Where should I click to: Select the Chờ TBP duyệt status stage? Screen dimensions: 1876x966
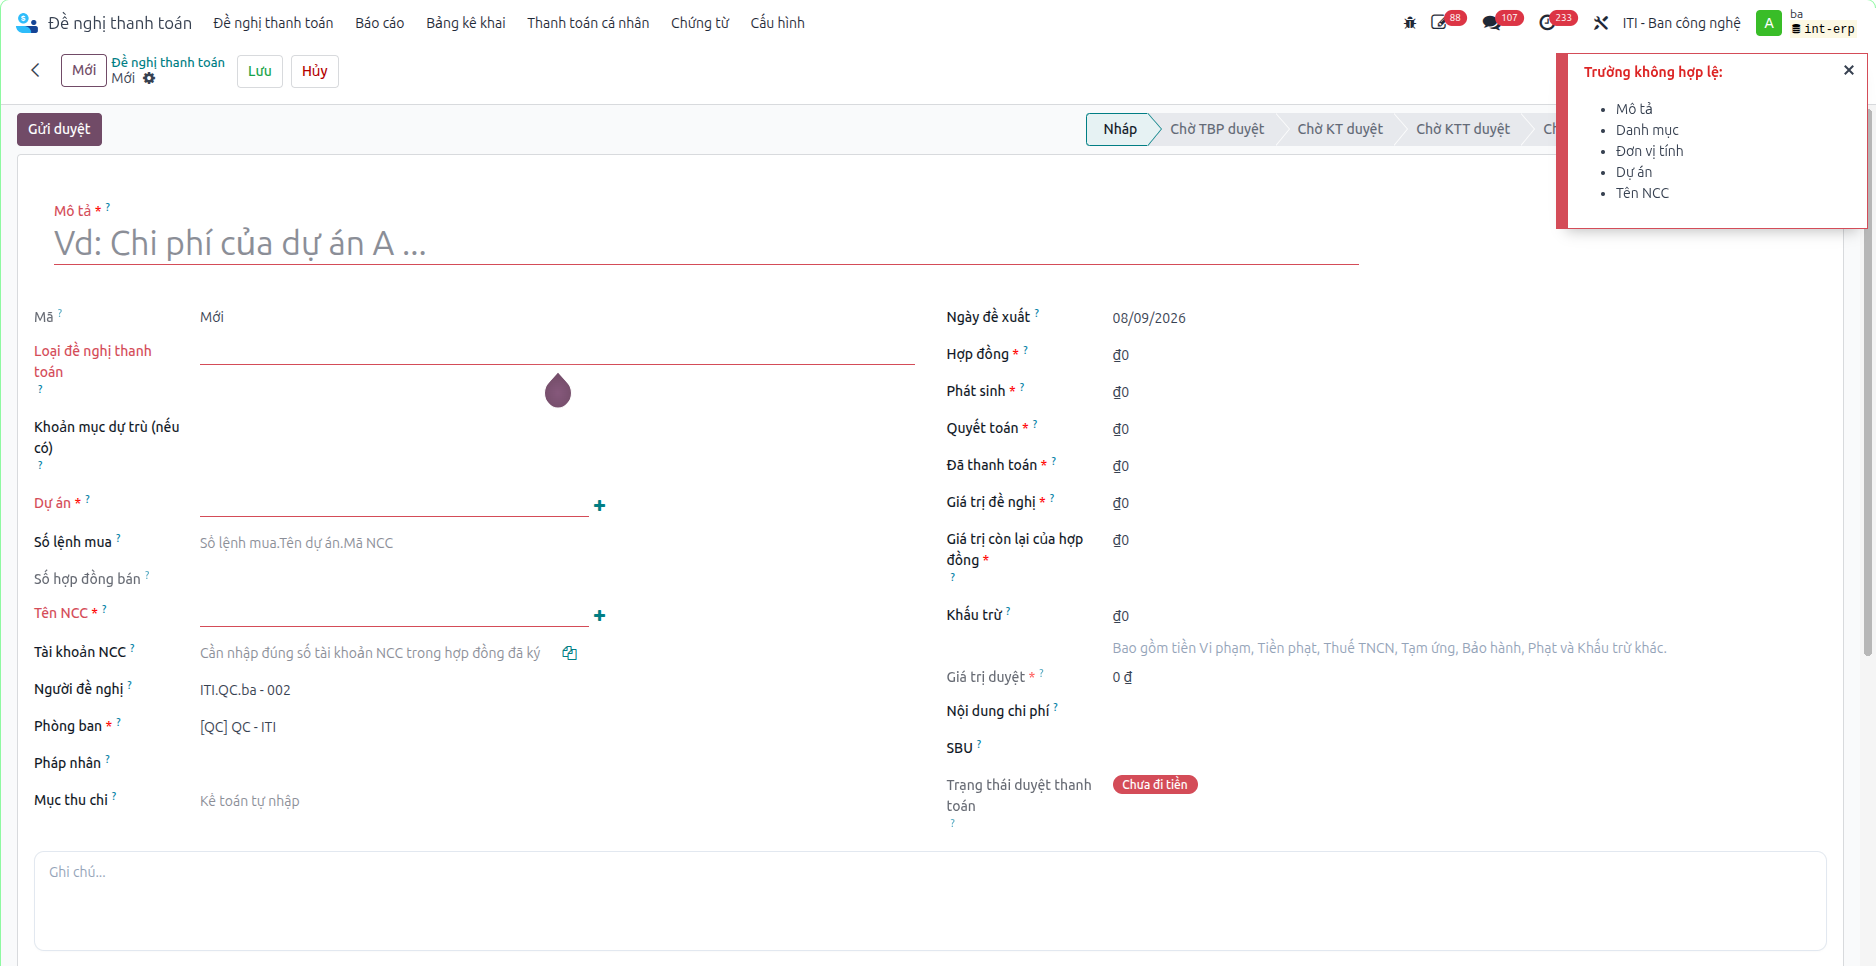click(x=1217, y=129)
